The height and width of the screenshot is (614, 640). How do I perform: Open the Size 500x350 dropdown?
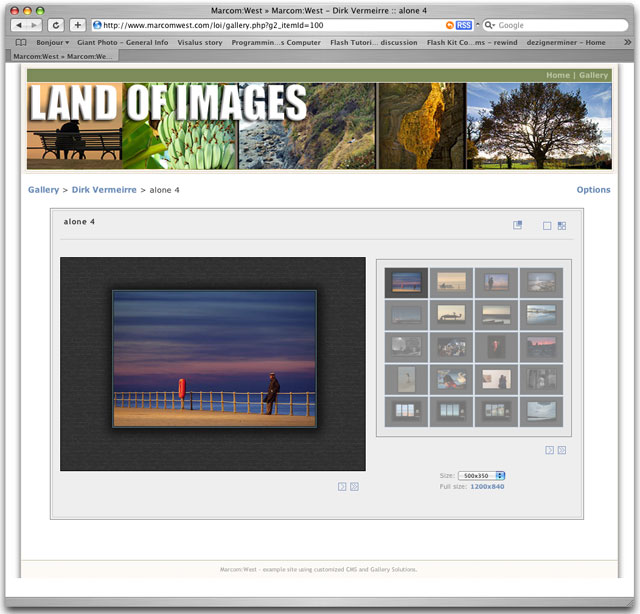(x=481, y=476)
